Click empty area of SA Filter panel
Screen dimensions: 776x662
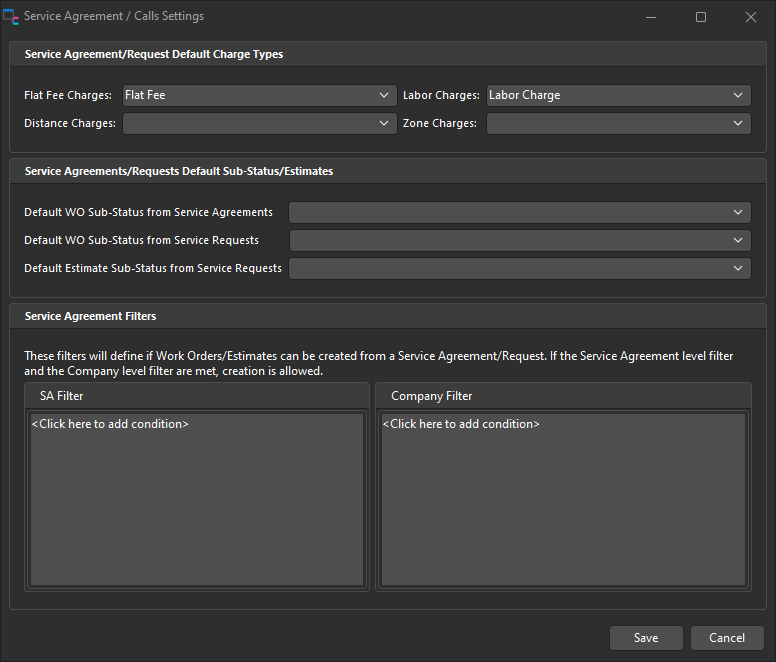pyautogui.click(x=197, y=510)
